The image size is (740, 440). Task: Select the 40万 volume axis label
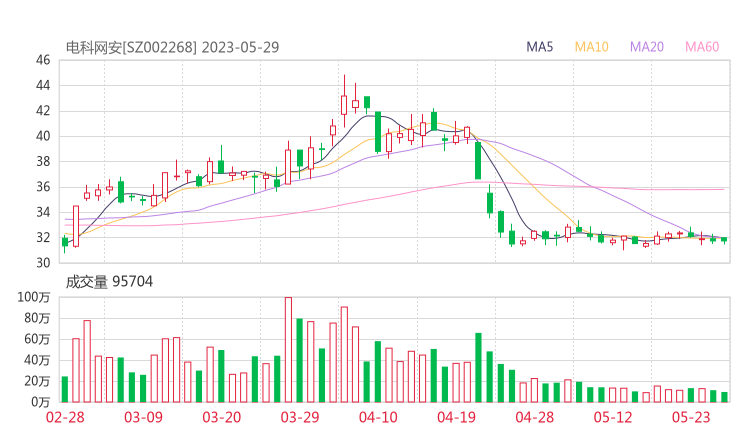coord(37,361)
